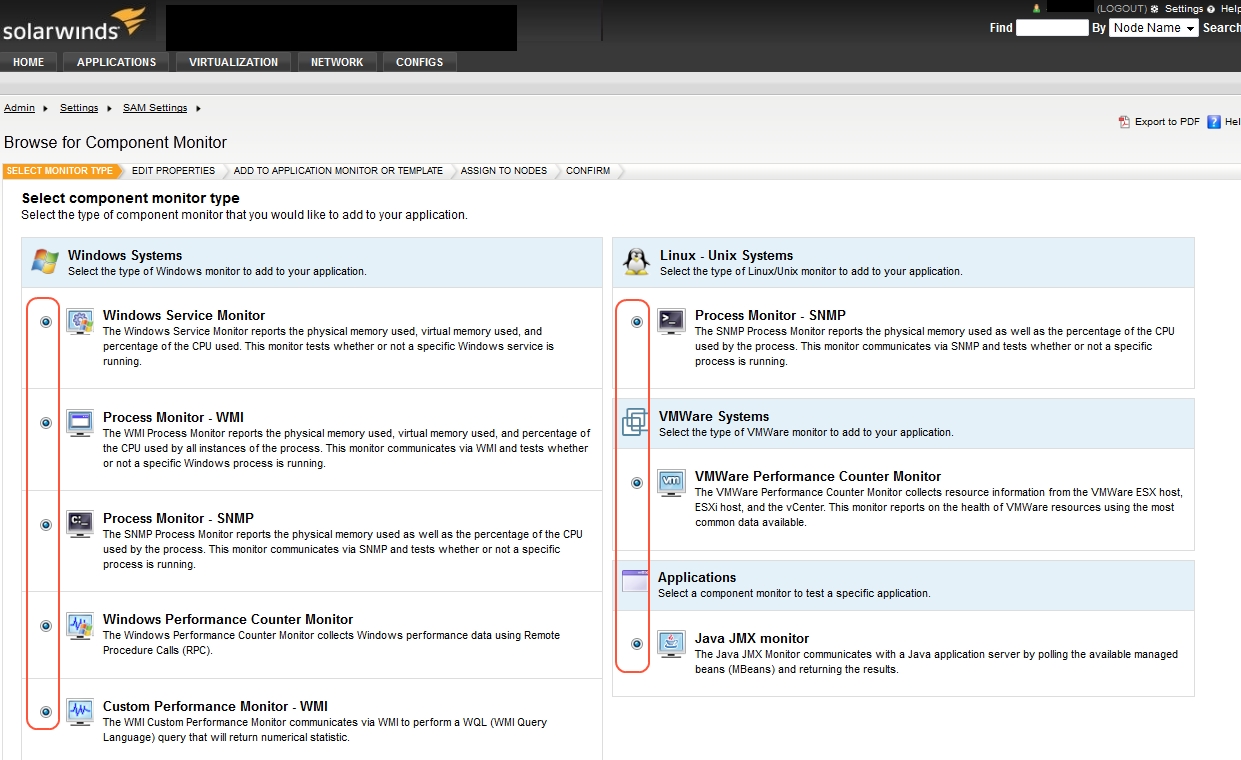Image resolution: width=1241 pixels, height=760 pixels.
Task: Click the Linux penguin icon
Action: [636, 262]
